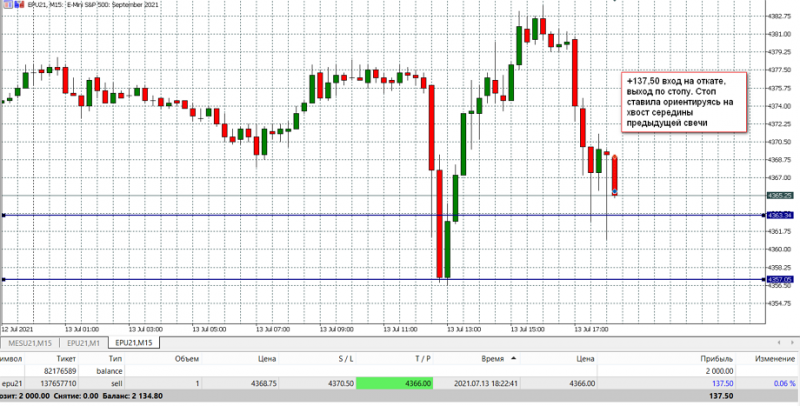Switch to the MESU21,M15 chart tab
Image resolution: width=800 pixels, height=406 pixels.
(31, 343)
